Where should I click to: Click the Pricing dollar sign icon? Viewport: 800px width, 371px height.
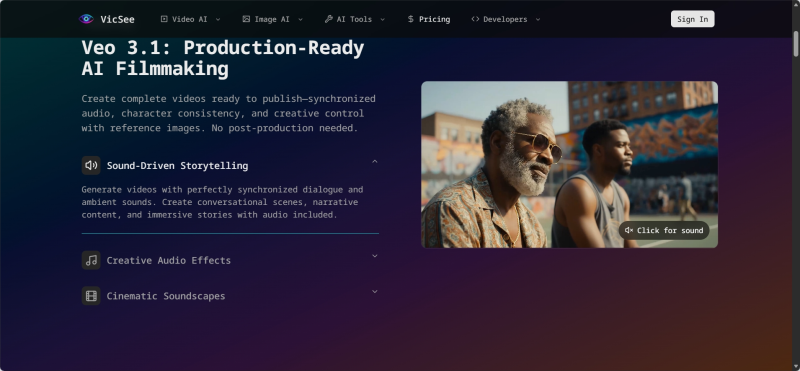[411, 19]
